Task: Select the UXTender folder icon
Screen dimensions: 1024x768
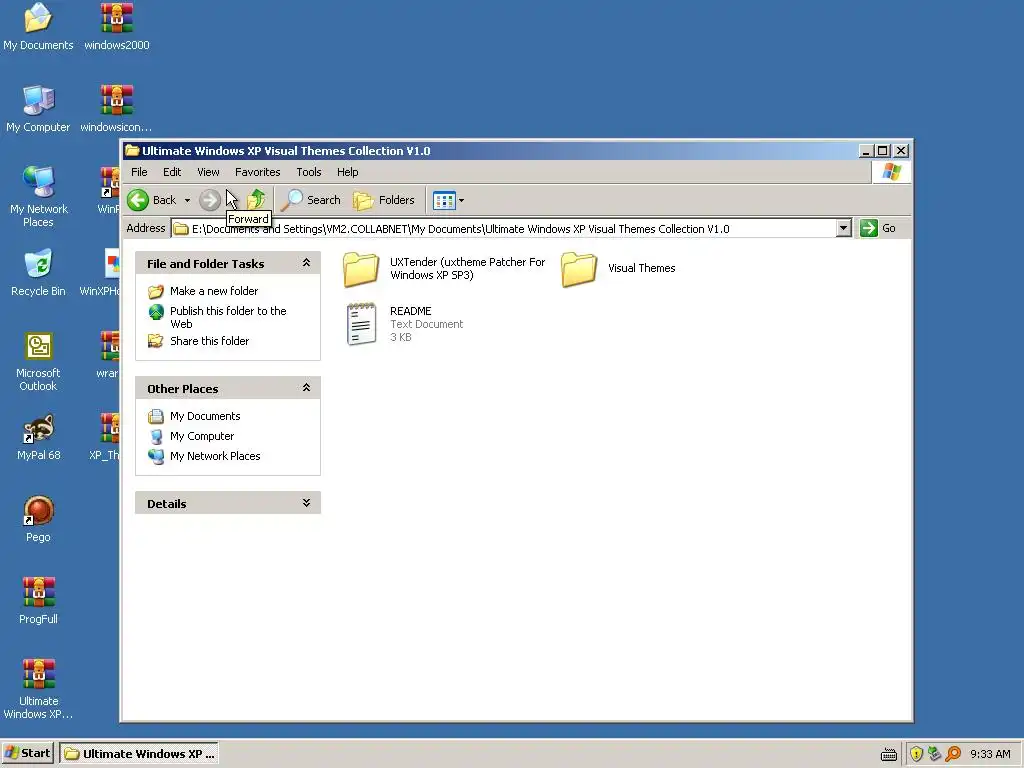Action: pyautogui.click(x=360, y=269)
